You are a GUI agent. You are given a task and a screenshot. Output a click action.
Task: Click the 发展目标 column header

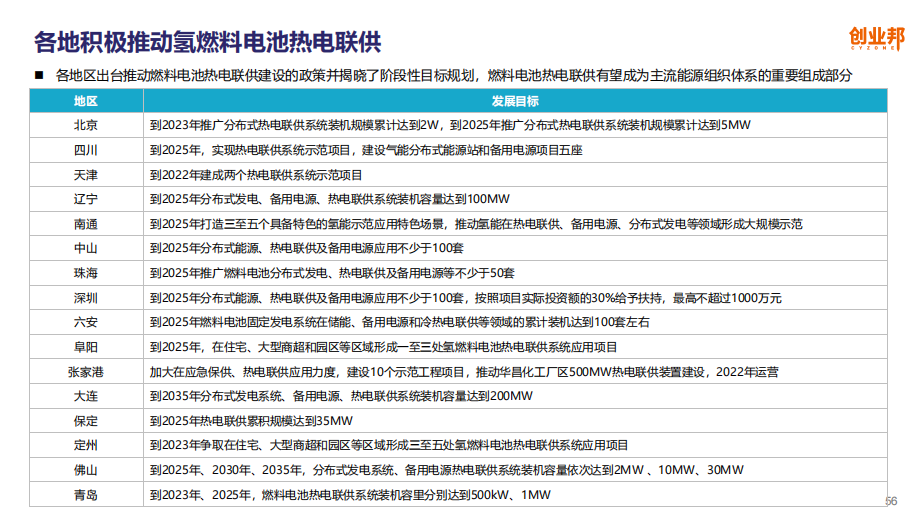[515, 101]
